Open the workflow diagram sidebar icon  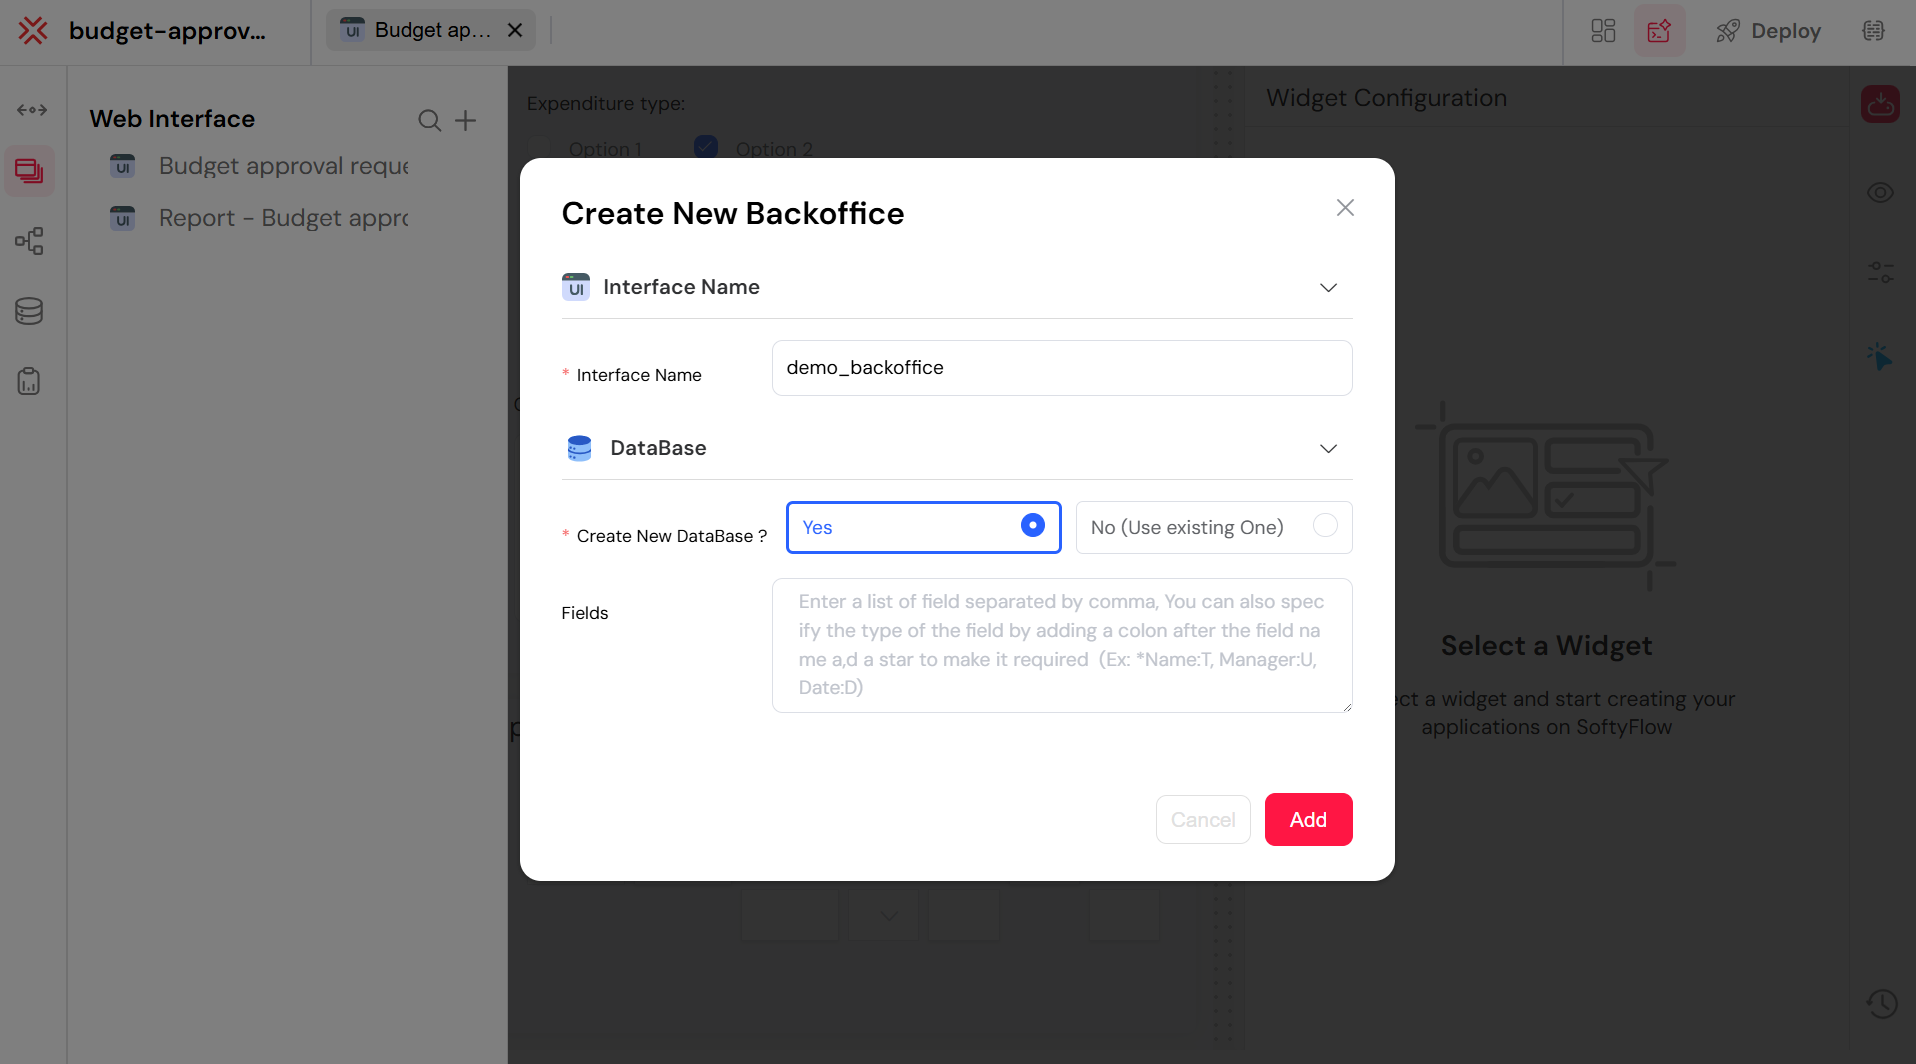(x=29, y=241)
